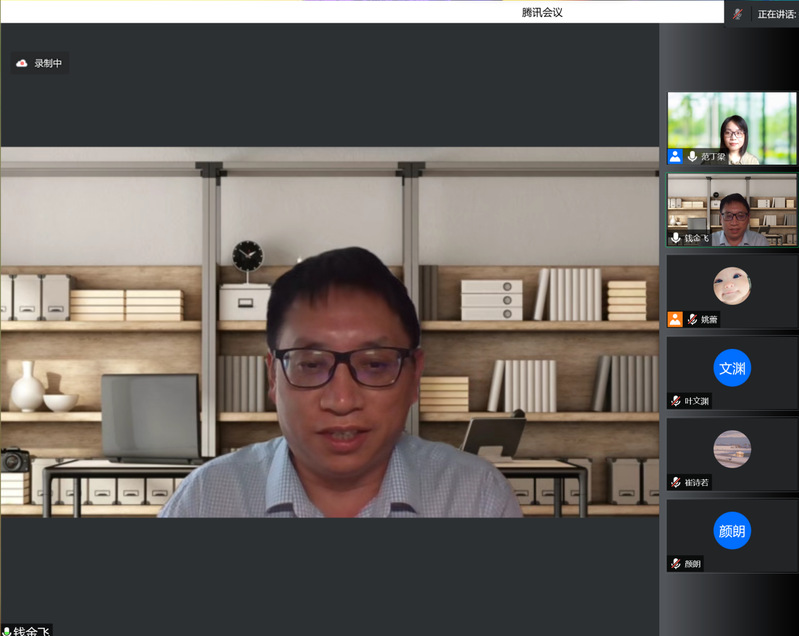Click the microphone icon on 范丁梁's tile

point(691,156)
